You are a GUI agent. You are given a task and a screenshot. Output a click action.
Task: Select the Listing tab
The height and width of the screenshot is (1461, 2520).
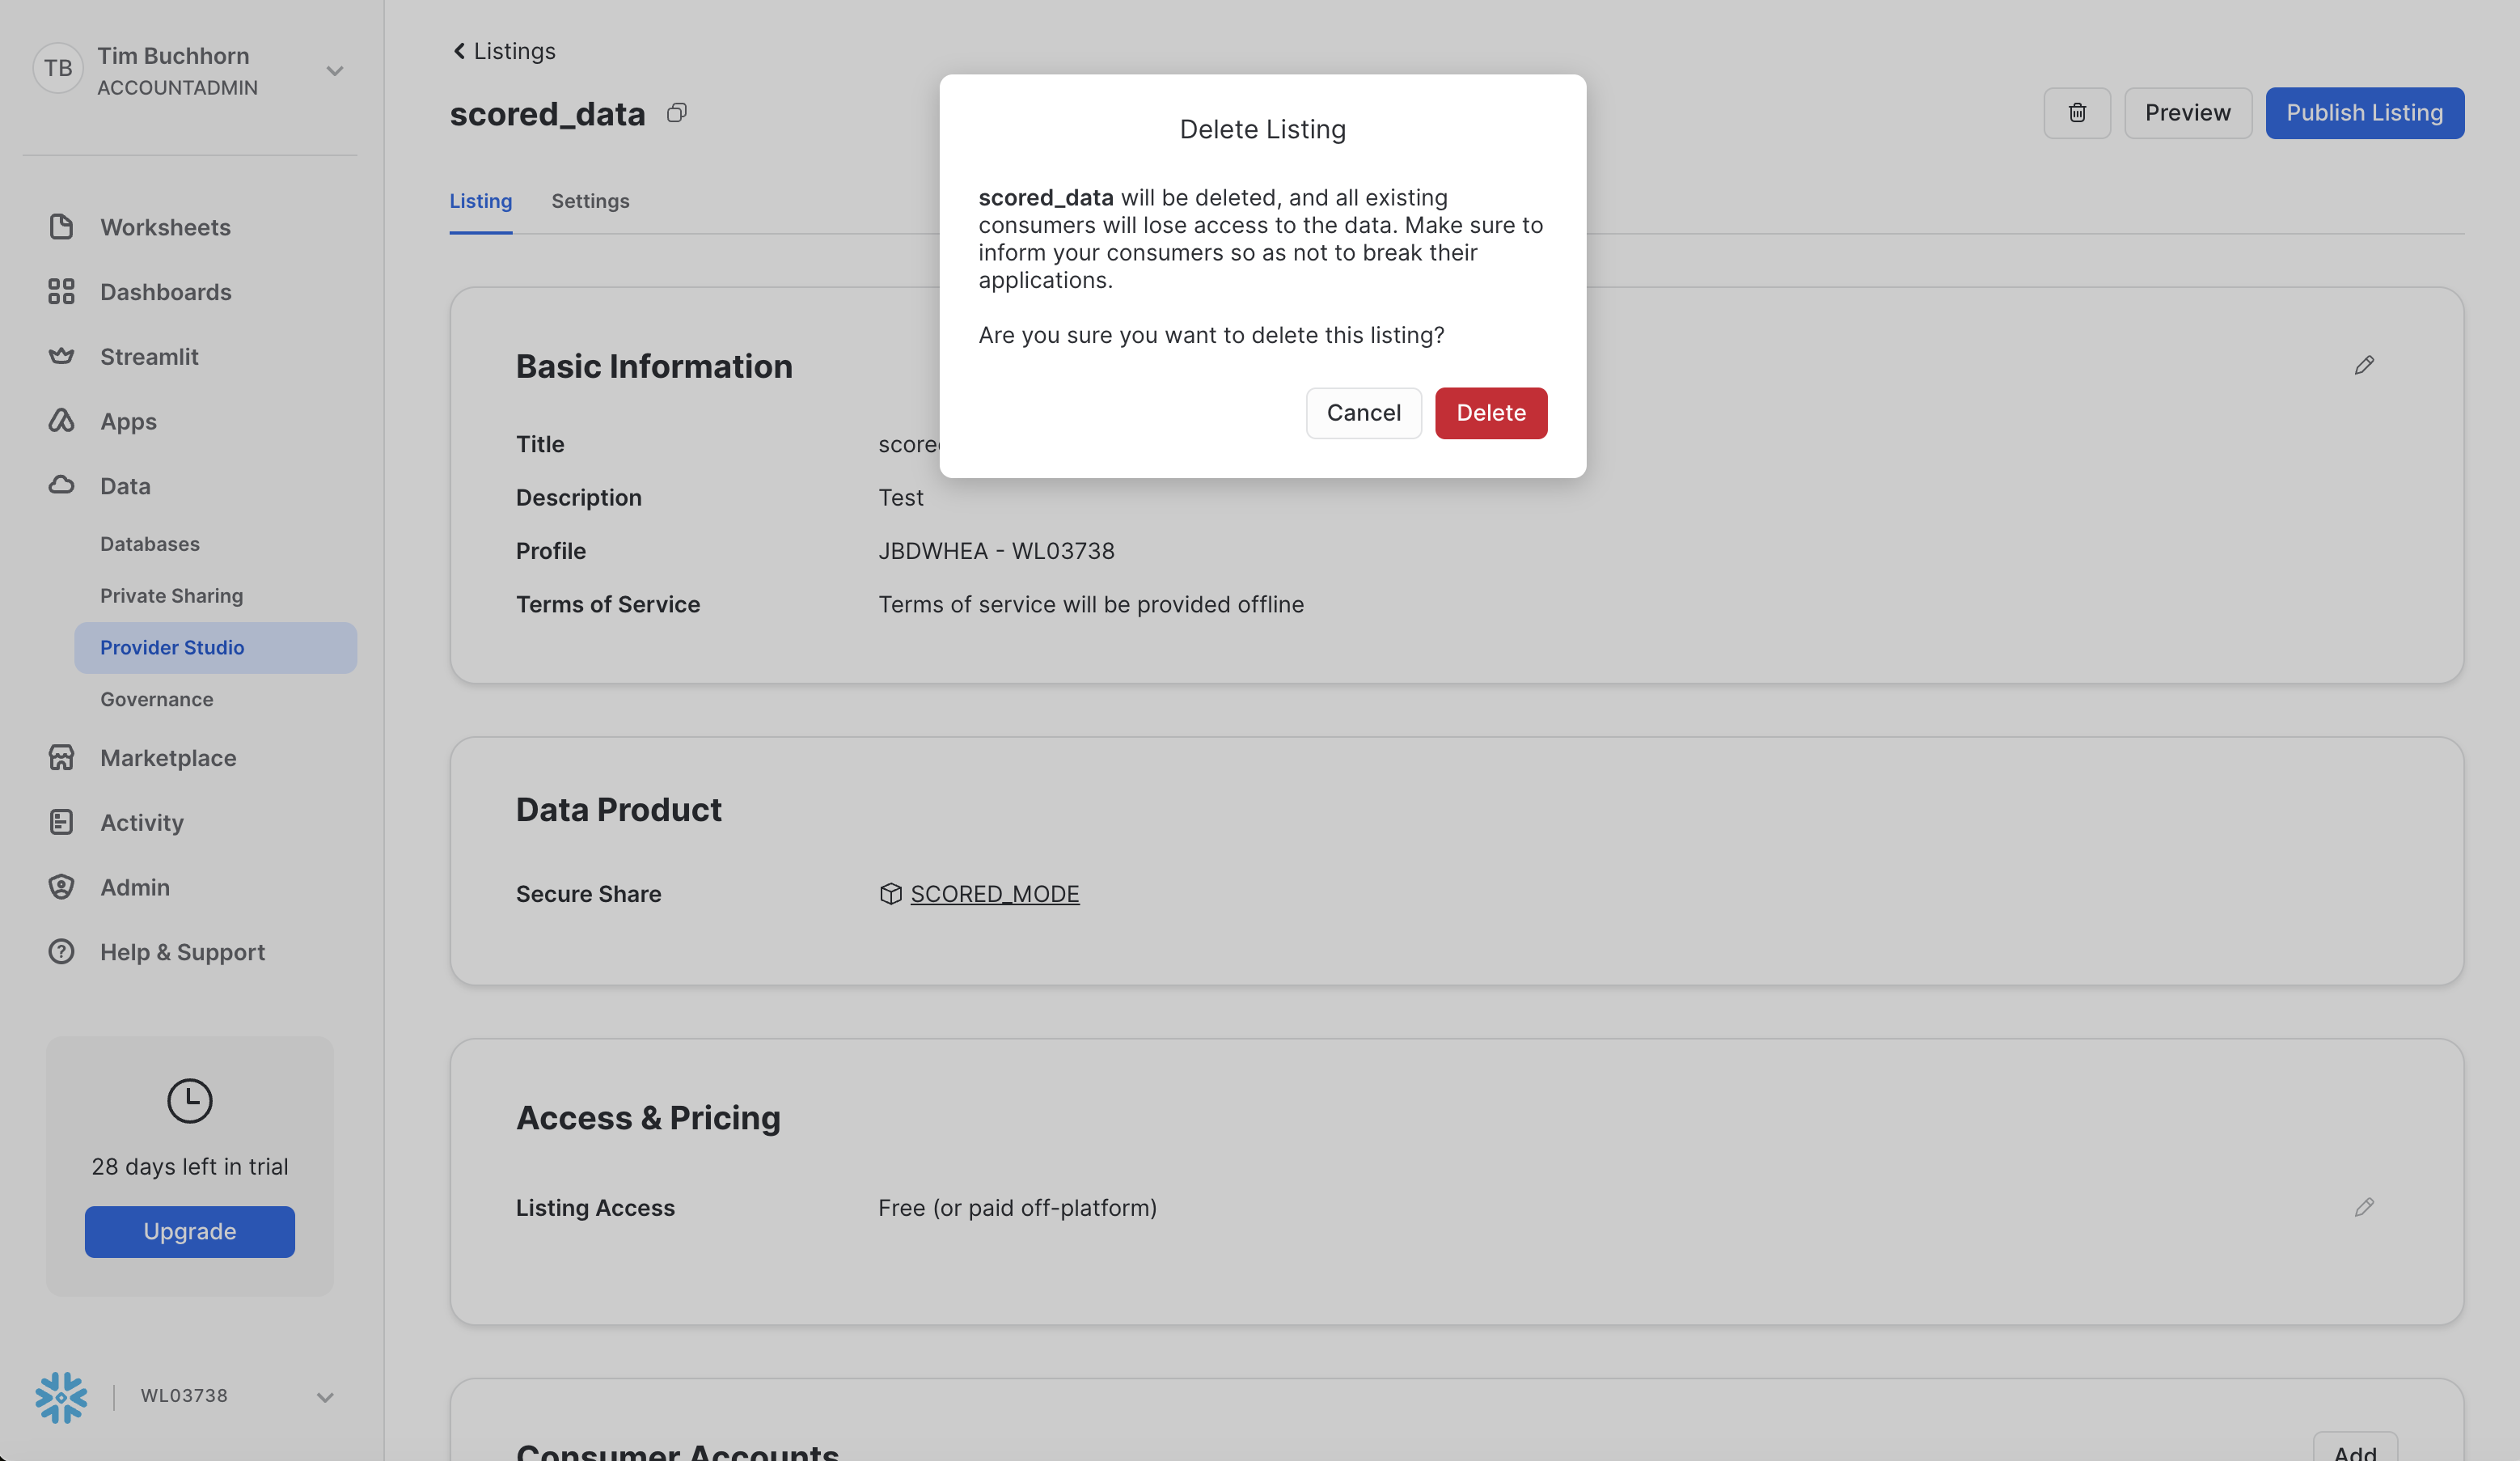[480, 201]
